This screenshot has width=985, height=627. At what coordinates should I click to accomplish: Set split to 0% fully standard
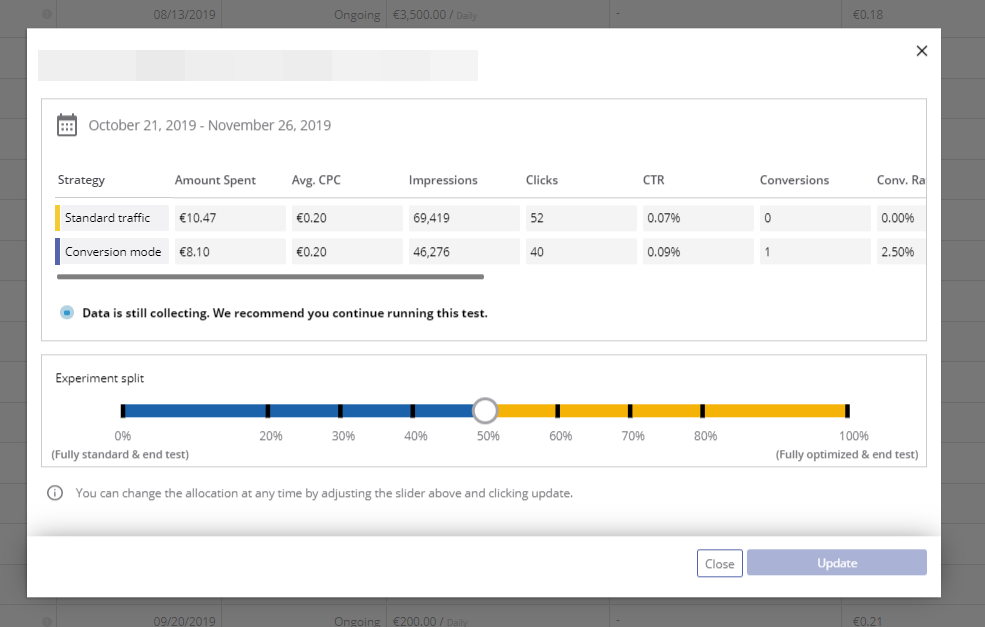pyautogui.click(x=123, y=411)
